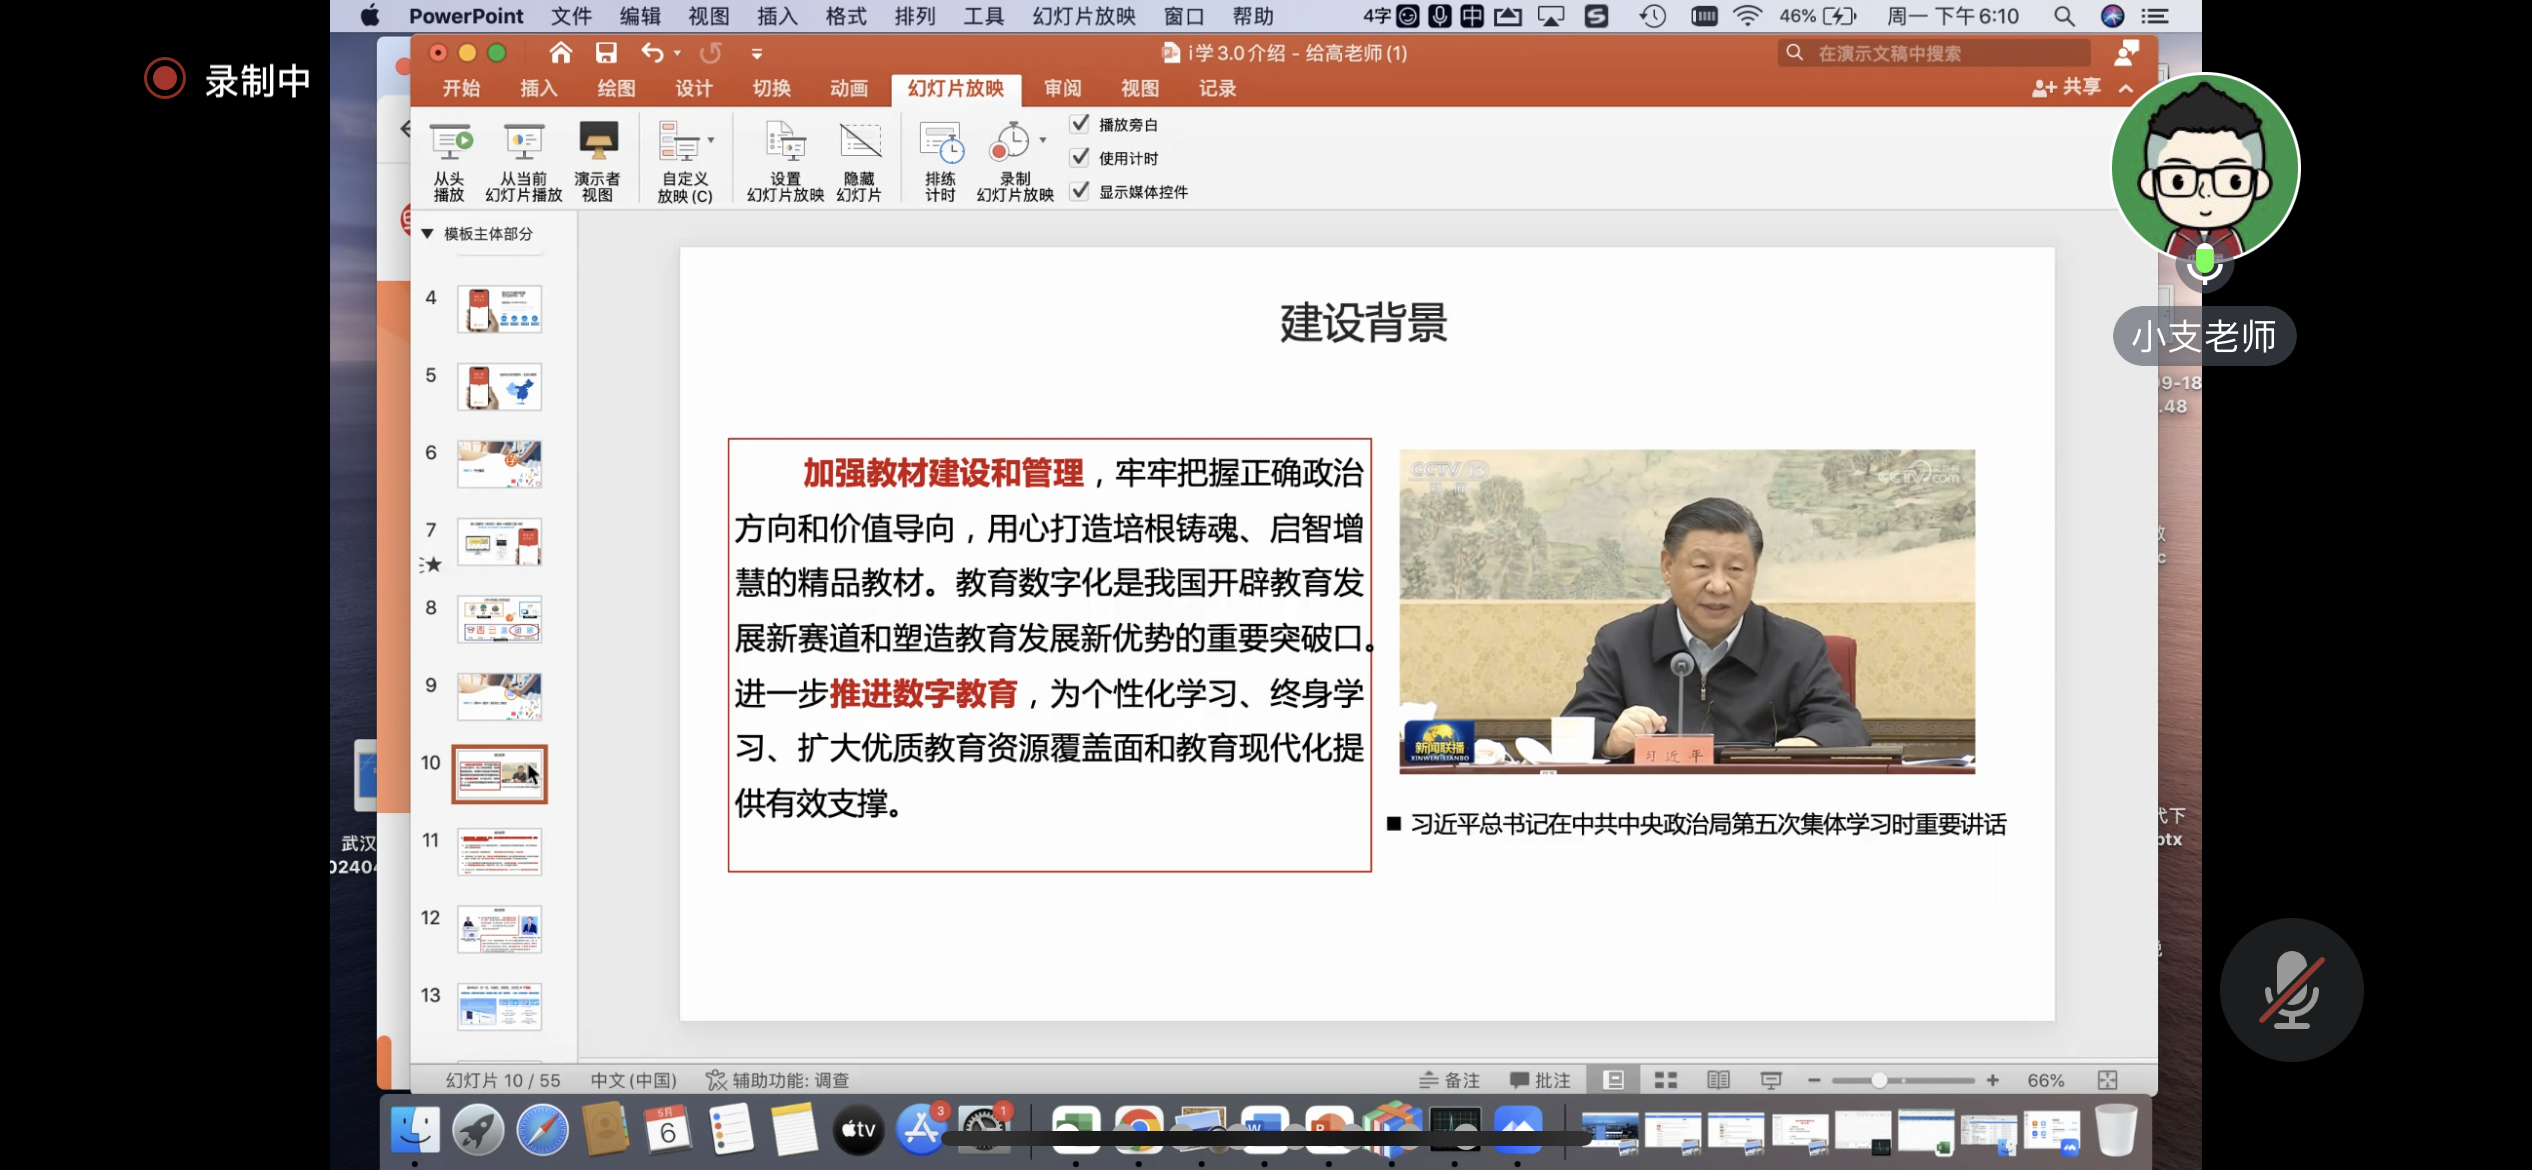
Task: Expand the 录制幻灯片放映 dropdown arrow
Action: [1043, 140]
